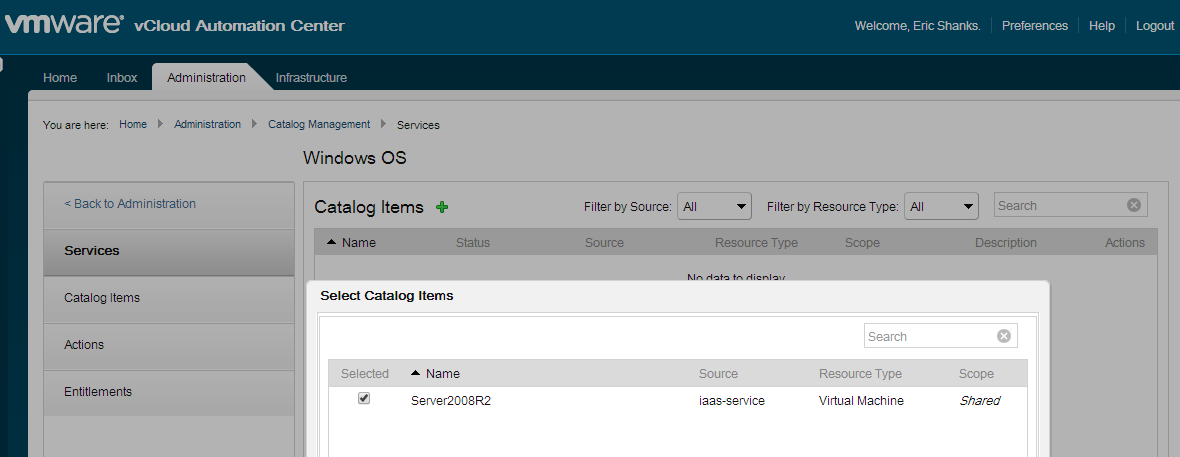
Task: Sort Catalog Items by Resource Type column
Action: [756, 242]
